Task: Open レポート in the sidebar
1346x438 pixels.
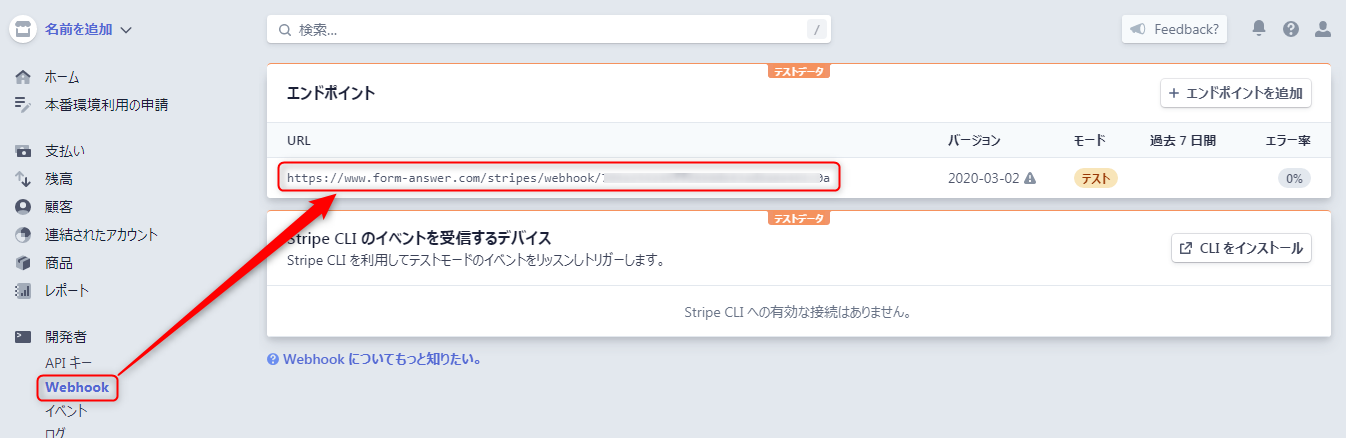Action: pyautogui.click(x=67, y=291)
